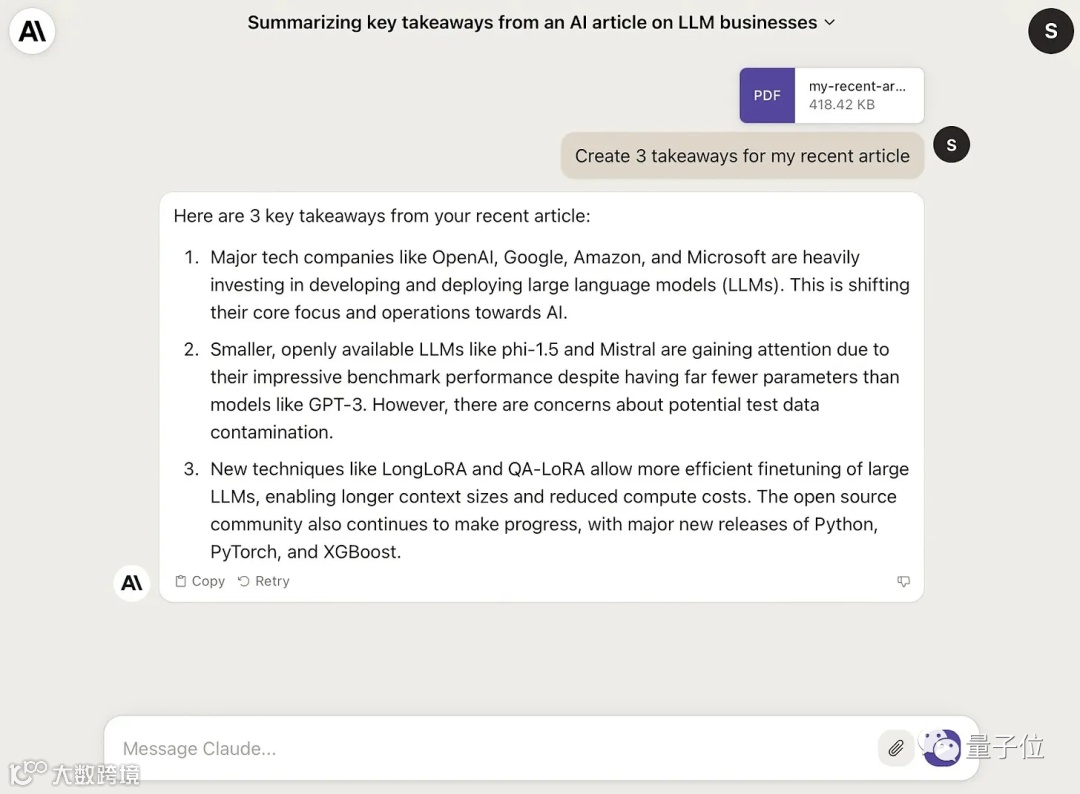The image size is (1080, 794).
Task: Select the message 'Create 3 takeaways for my recent article'
Action: 742,156
